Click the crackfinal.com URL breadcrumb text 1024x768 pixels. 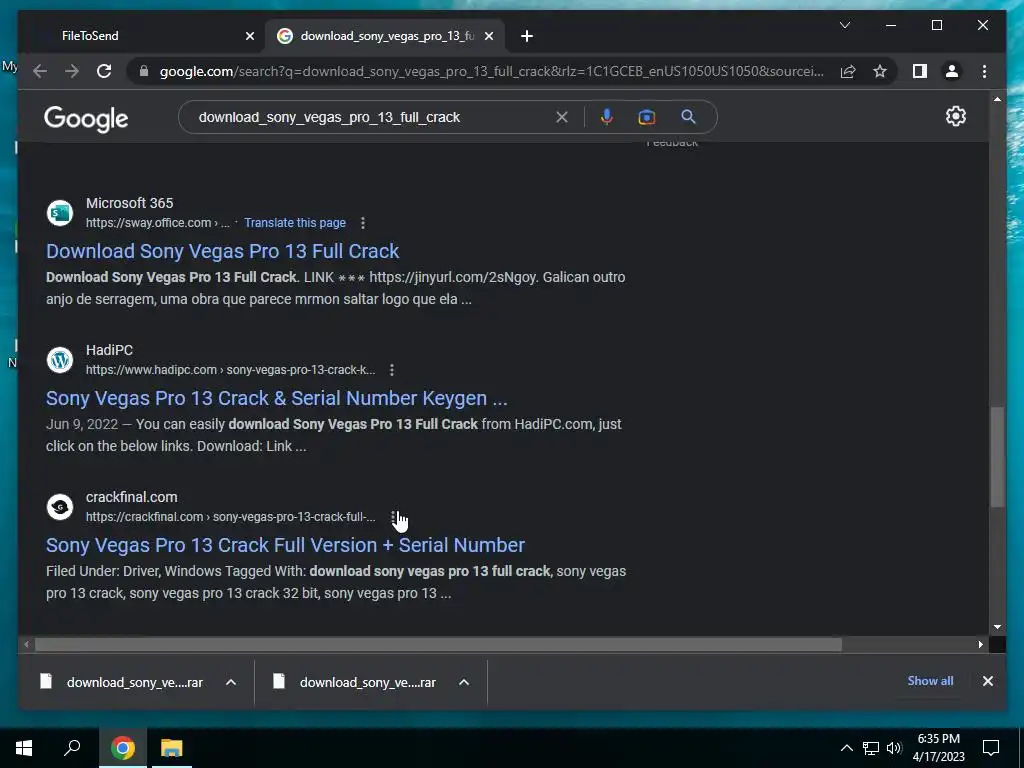(x=231, y=517)
